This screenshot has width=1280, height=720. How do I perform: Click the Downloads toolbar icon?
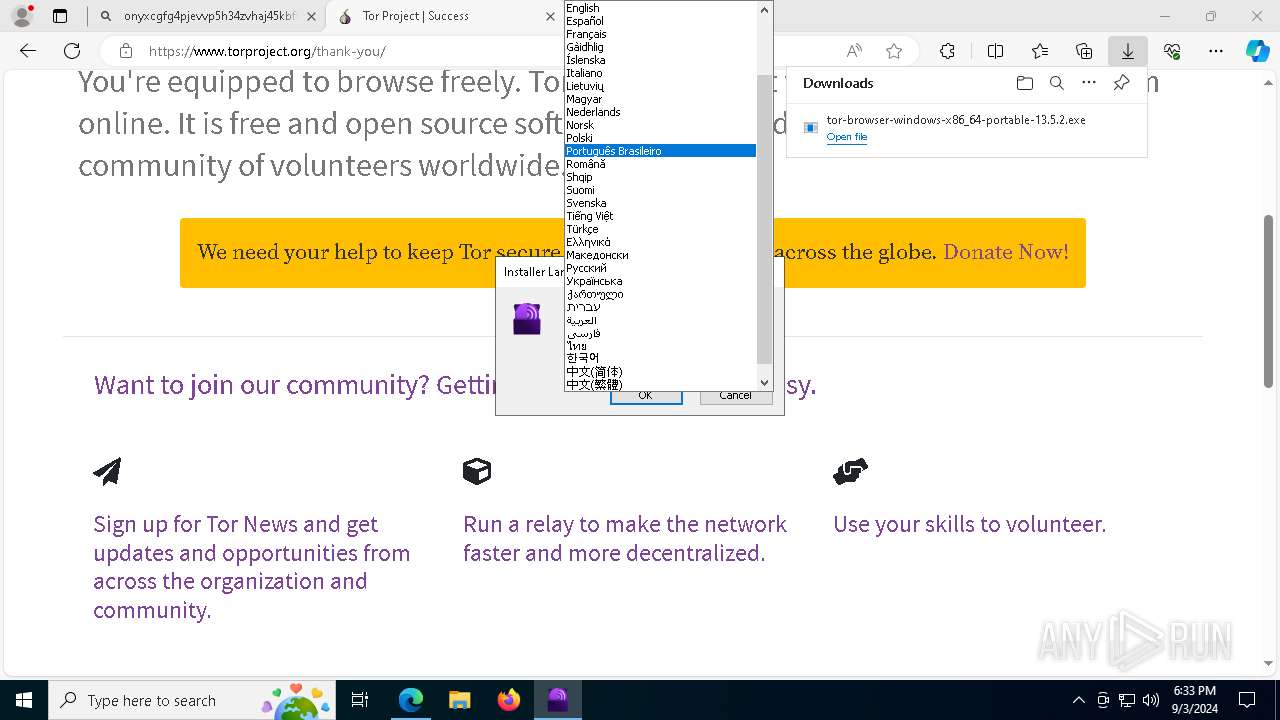(1128, 51)
